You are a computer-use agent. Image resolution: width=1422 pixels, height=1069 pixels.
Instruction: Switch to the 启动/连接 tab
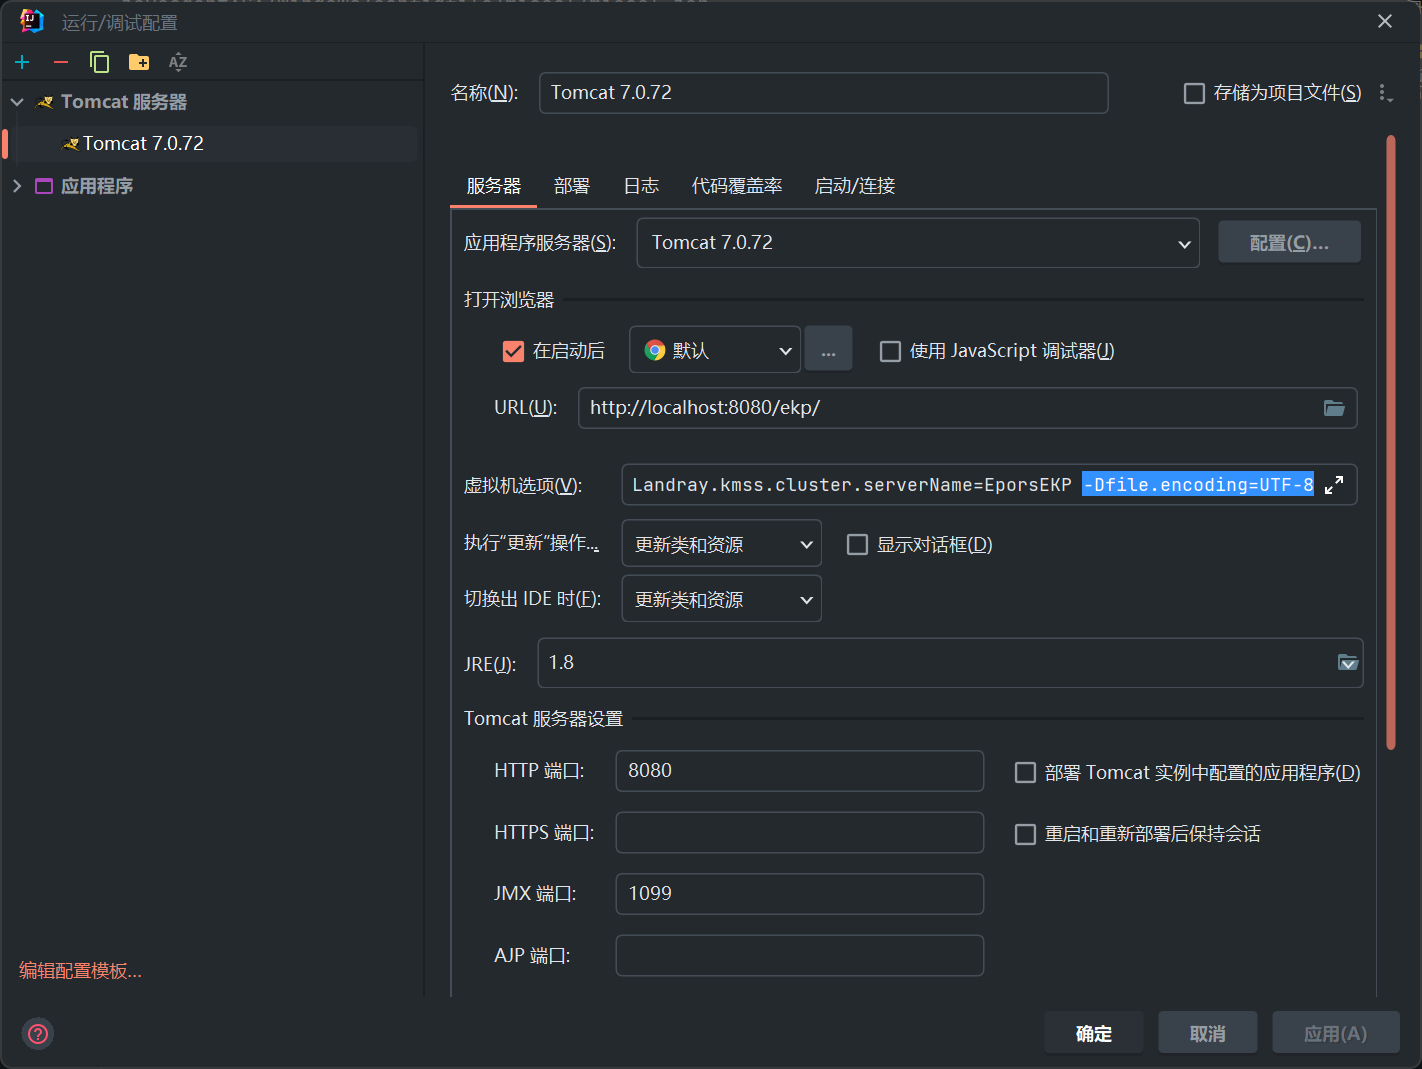855,186
